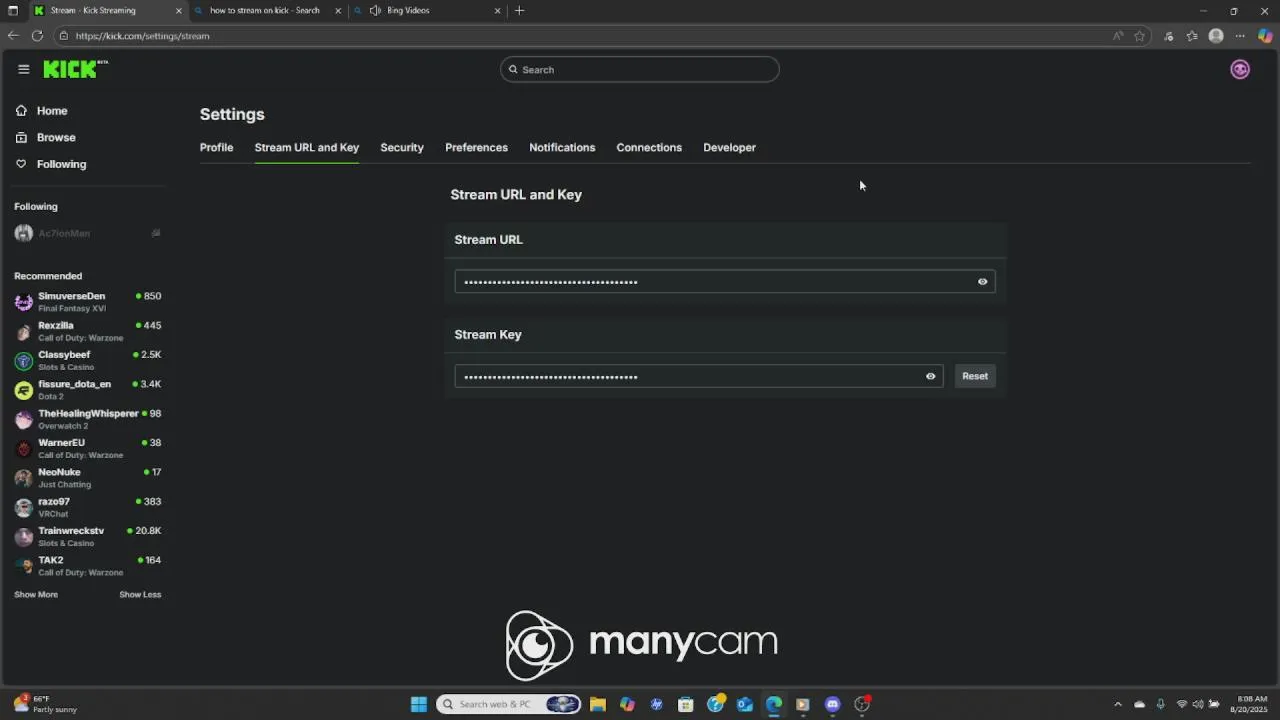The image size is (1280, 720).
Task: Open fissure_dota_en channel avatar
Action: 24,390
